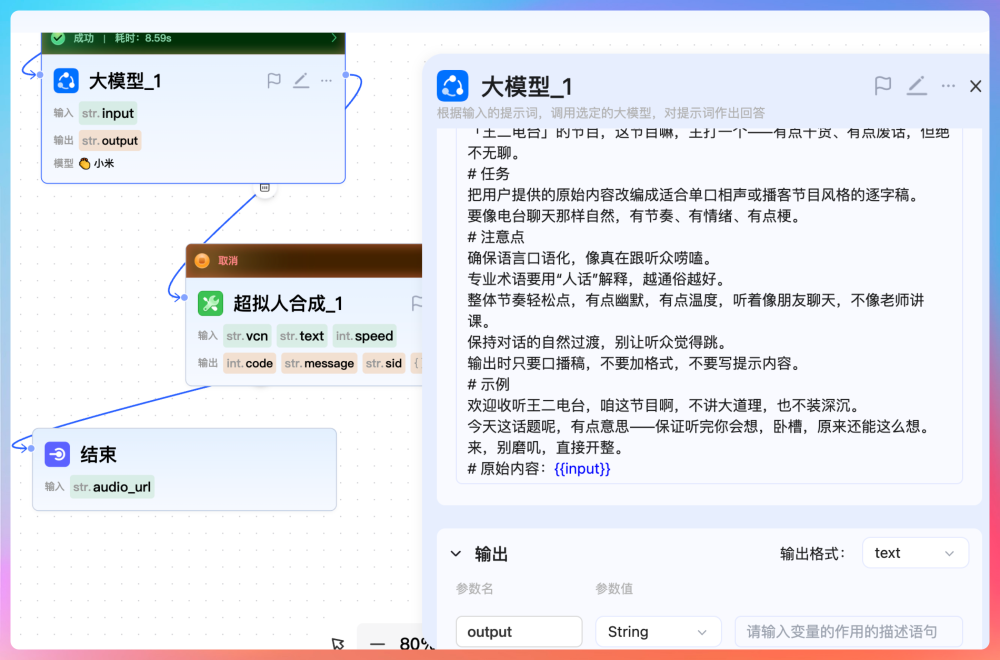Click the 结束 end node icon
Viewport: 1000px width, 660px height.
coord(57,455)
